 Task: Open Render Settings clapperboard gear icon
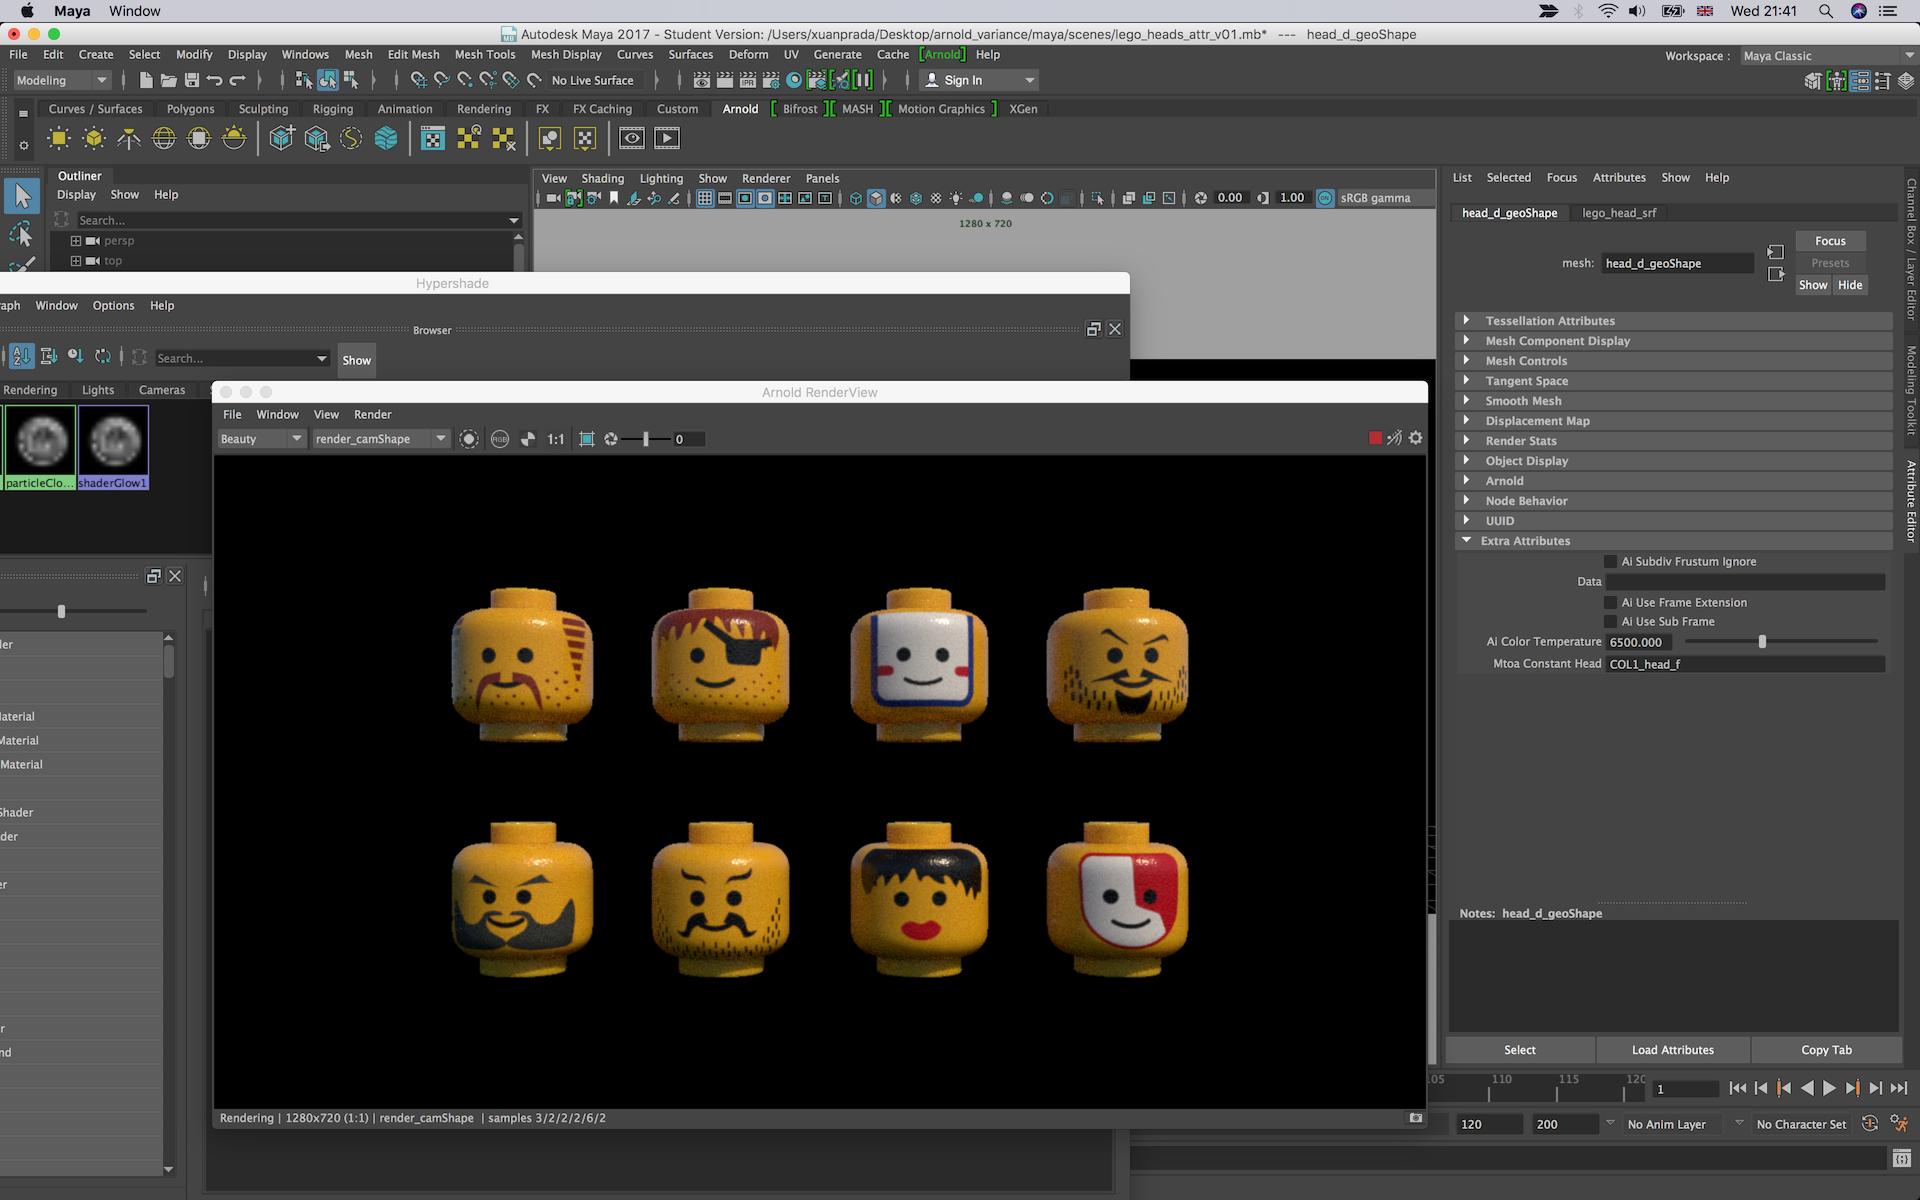tap(772, 80)
